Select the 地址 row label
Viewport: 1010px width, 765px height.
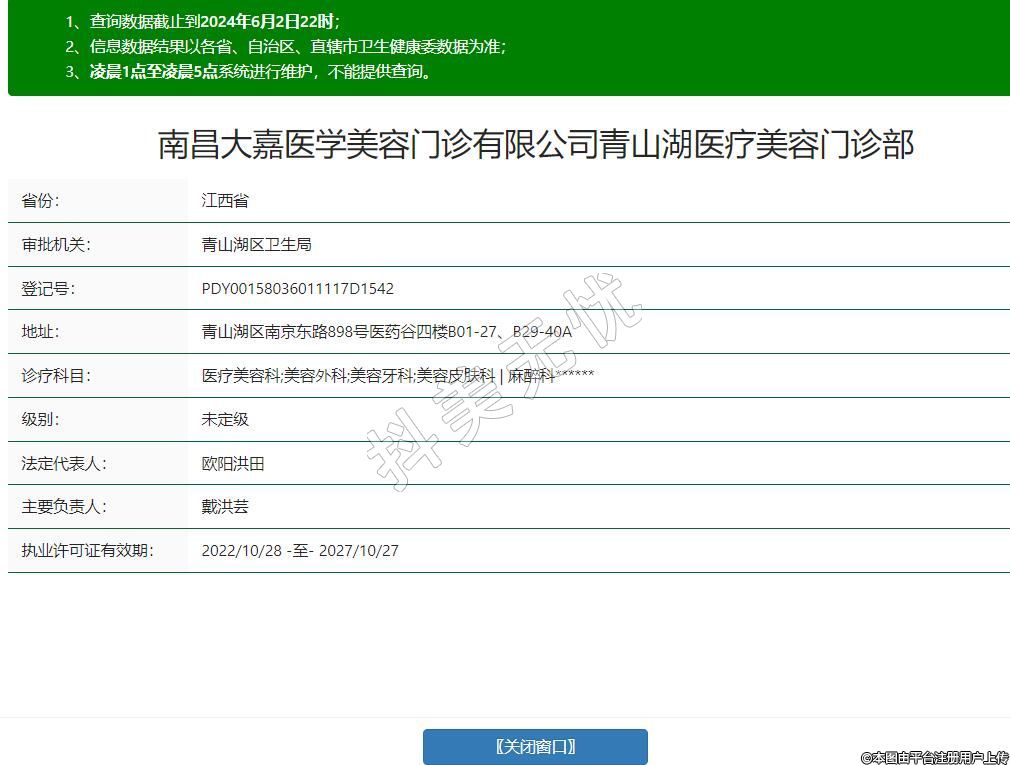pyautogui.click(x=41, y=331)
